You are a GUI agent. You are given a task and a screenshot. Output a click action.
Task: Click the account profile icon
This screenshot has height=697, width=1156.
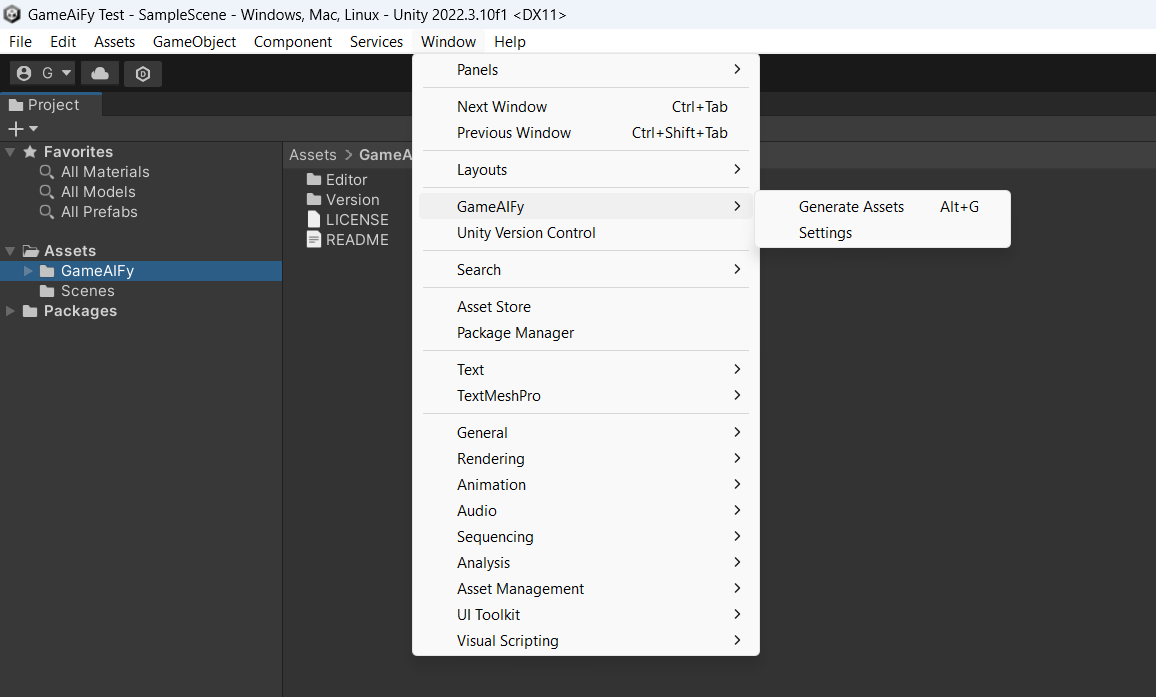click(24, 73)
